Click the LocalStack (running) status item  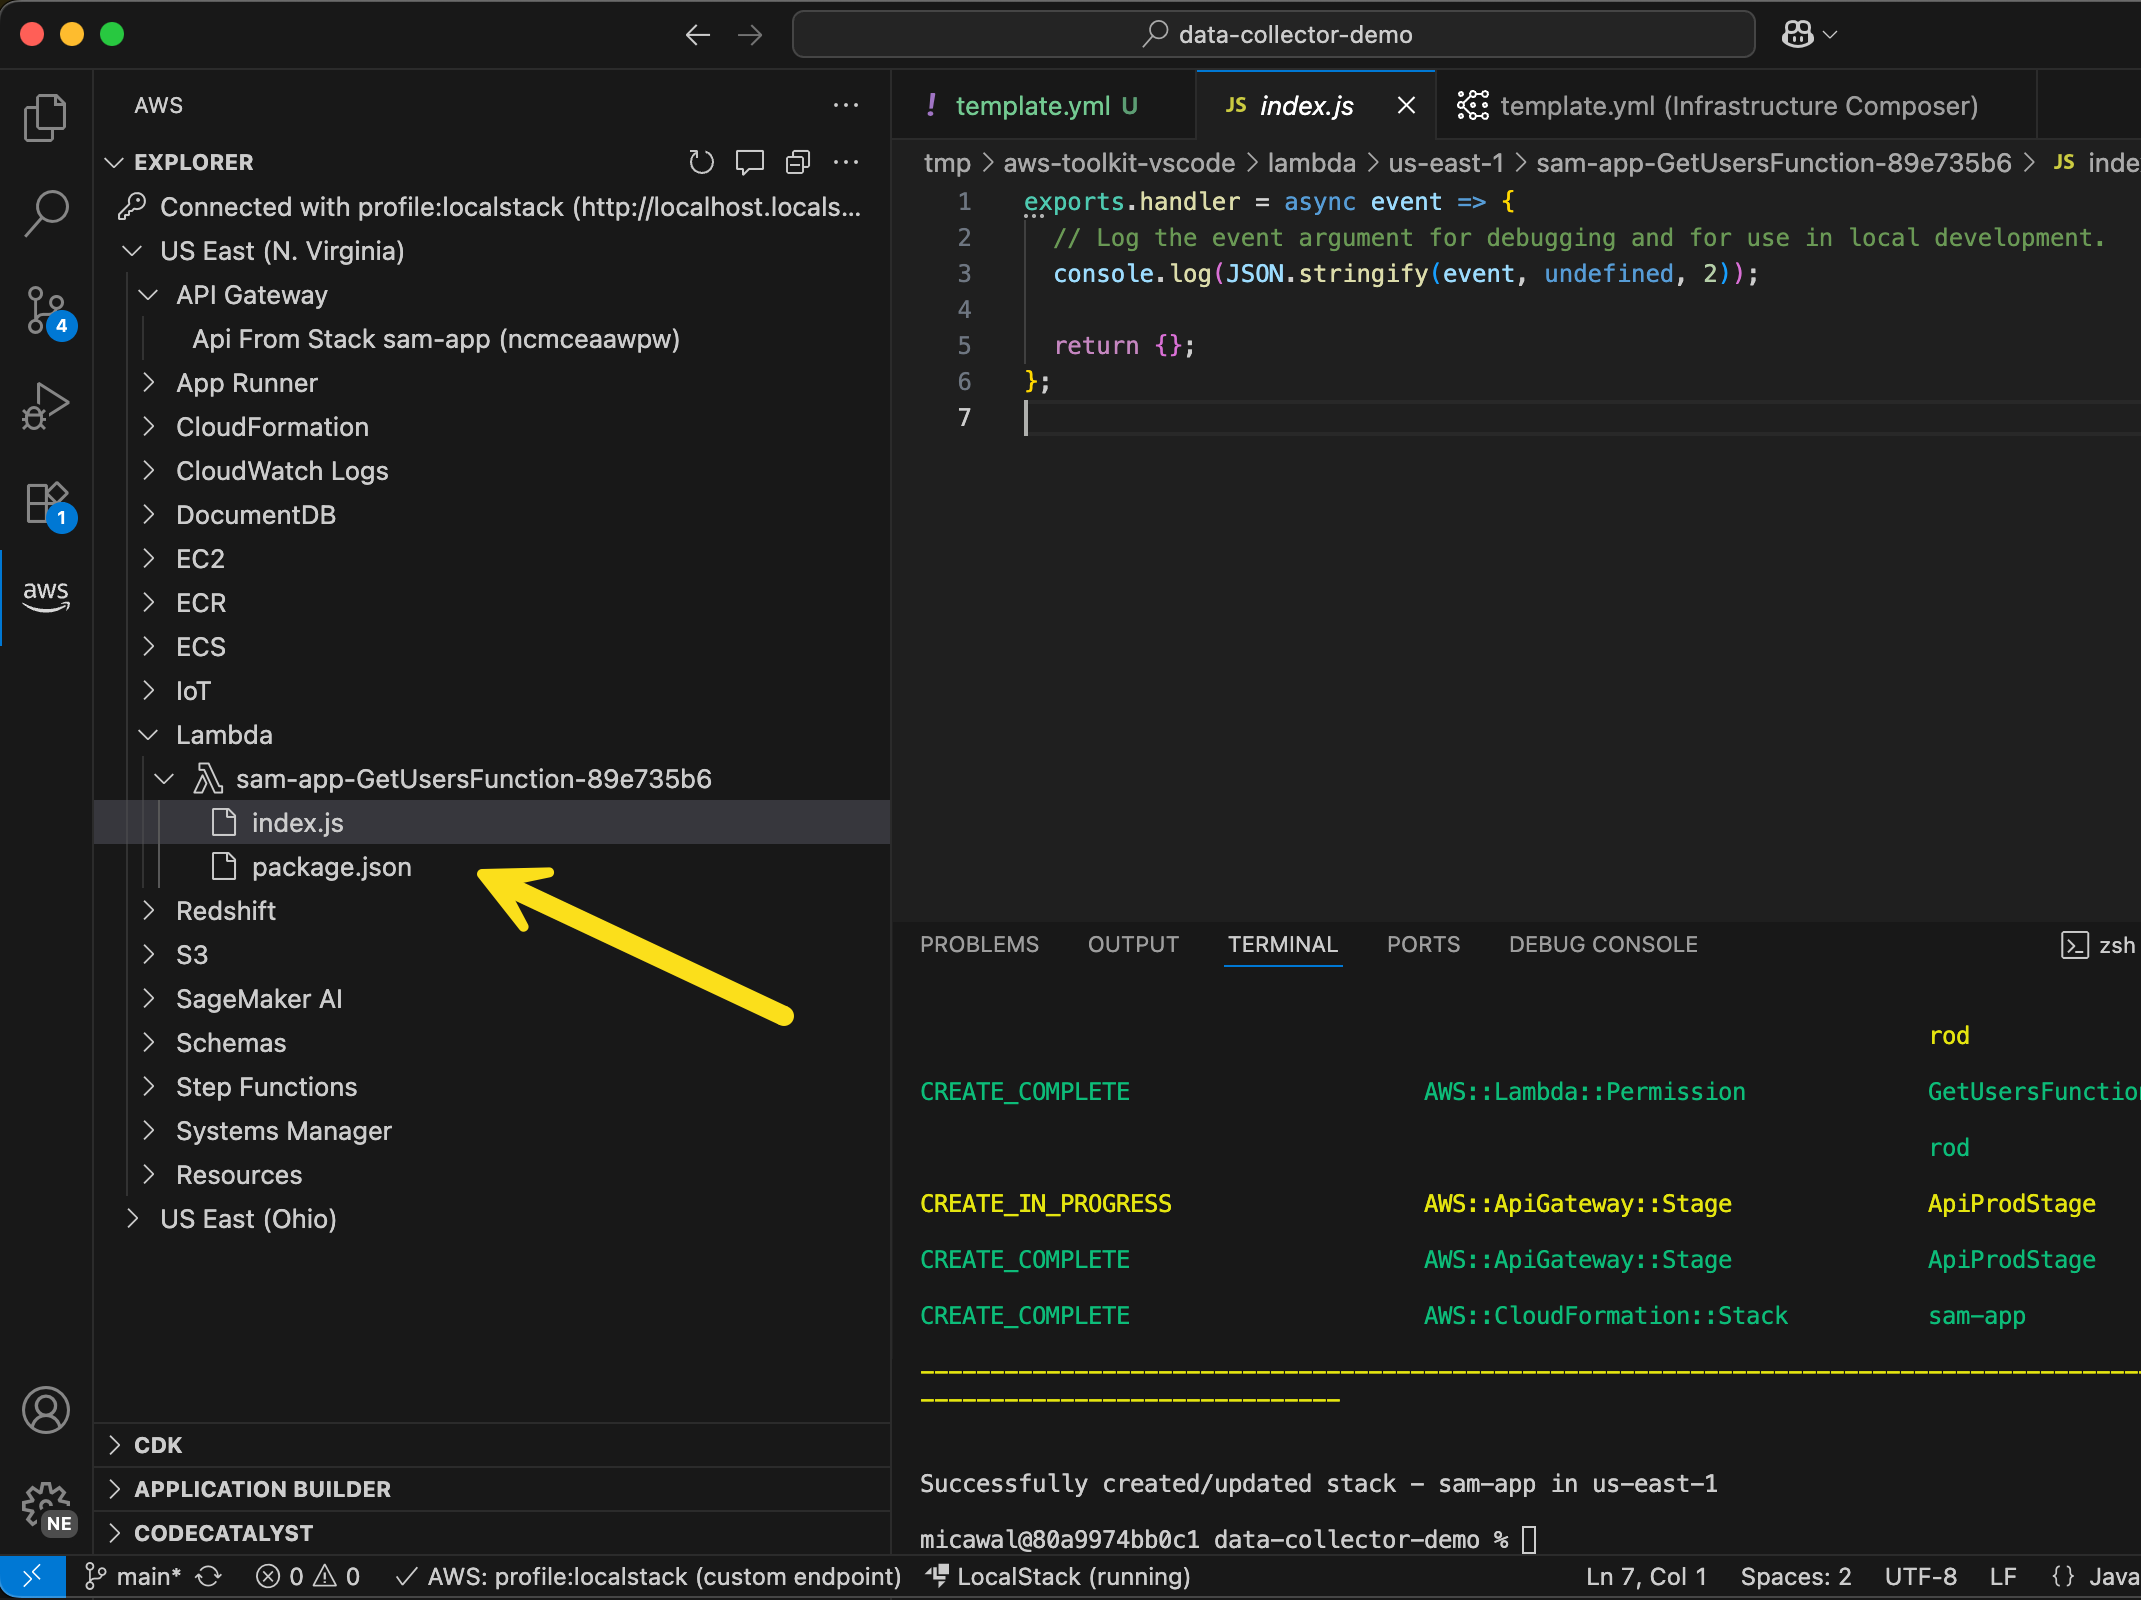(x=1060, y=1577)
